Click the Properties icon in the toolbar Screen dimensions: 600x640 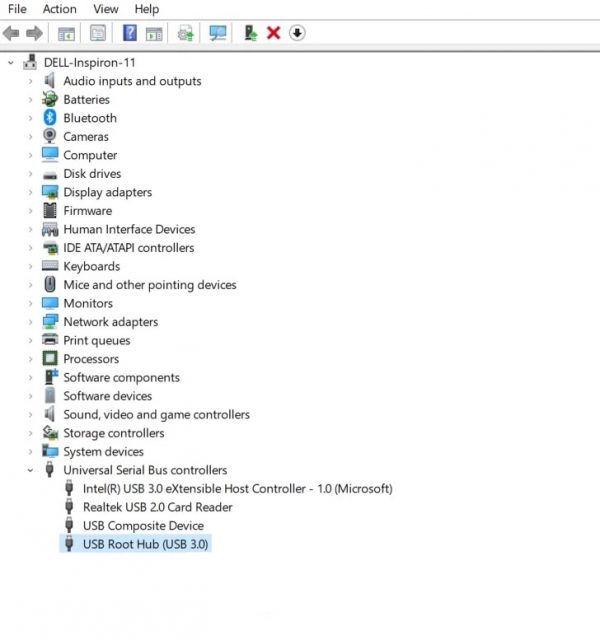[97, 33]
